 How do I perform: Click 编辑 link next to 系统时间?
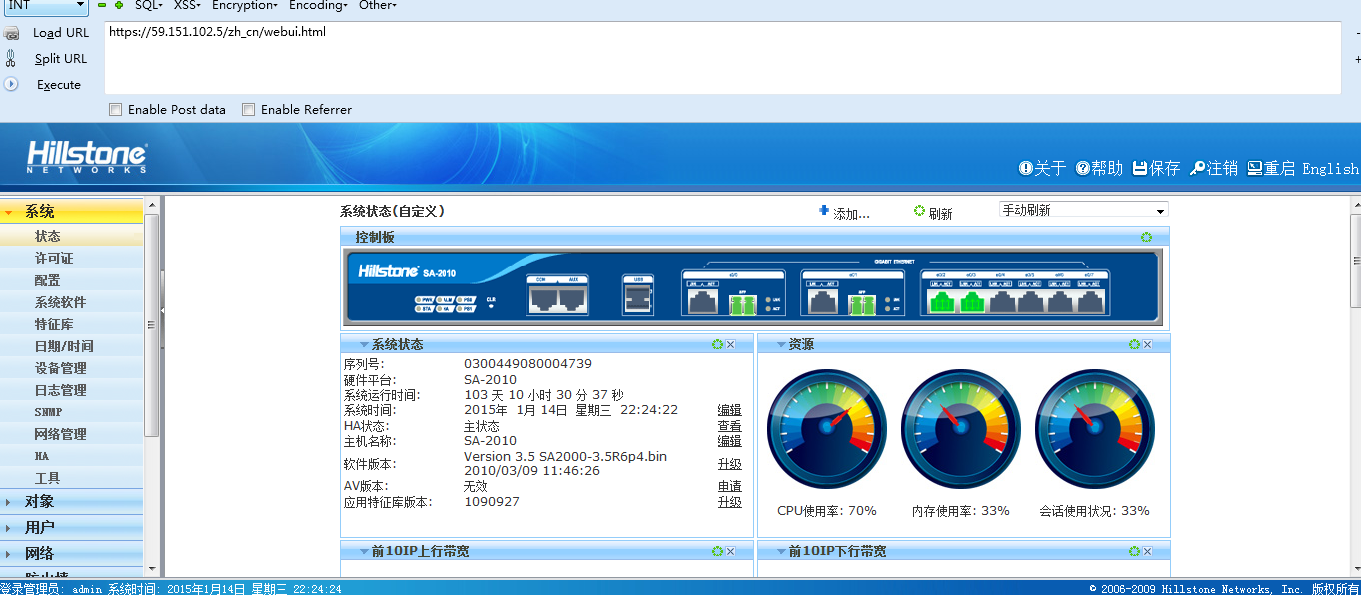click(x=729, y=410)
